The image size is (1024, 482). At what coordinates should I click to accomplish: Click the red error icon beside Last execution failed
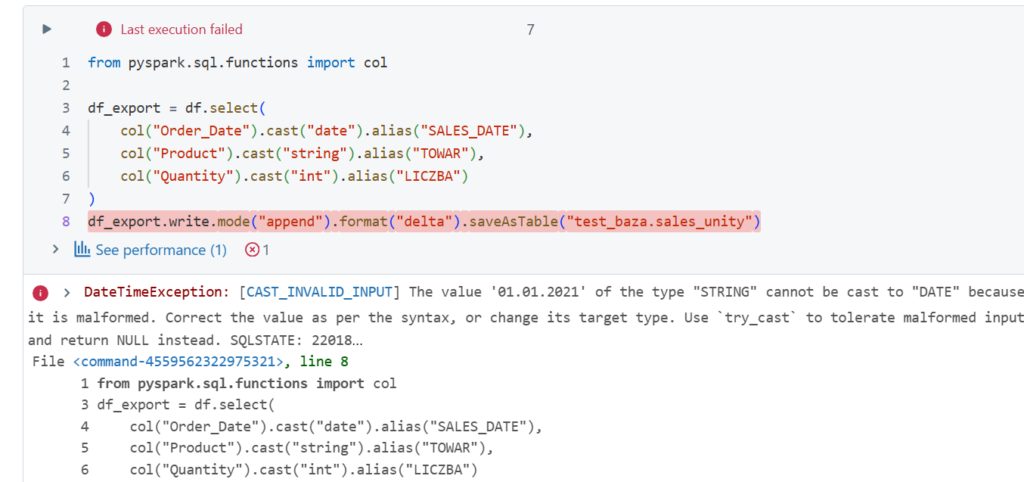[x=103, y=30]
